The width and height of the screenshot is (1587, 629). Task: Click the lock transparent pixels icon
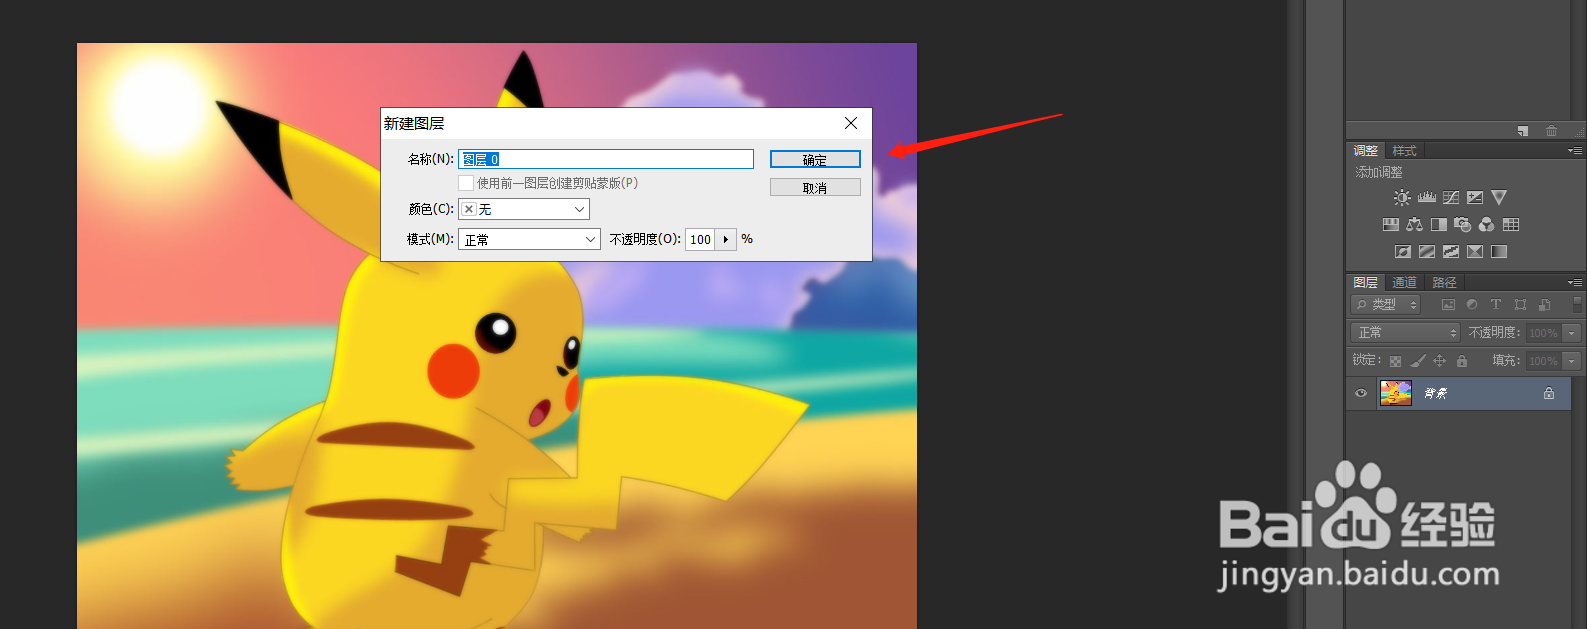point(1395,361)
